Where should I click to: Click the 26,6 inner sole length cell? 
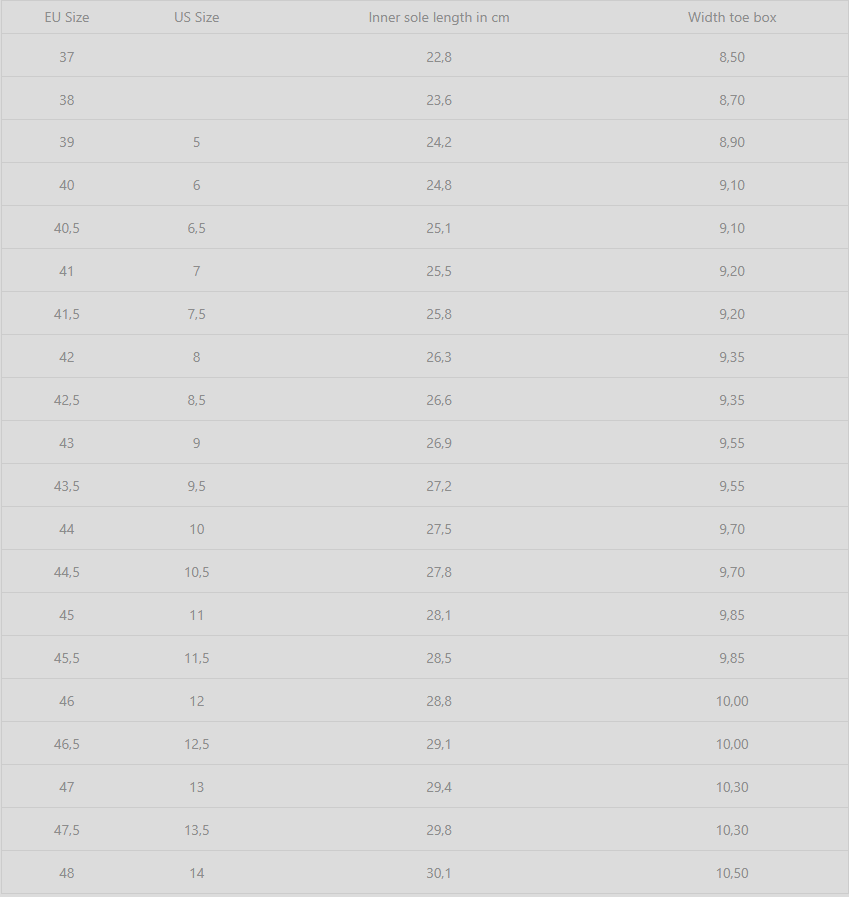coord(439,400)
